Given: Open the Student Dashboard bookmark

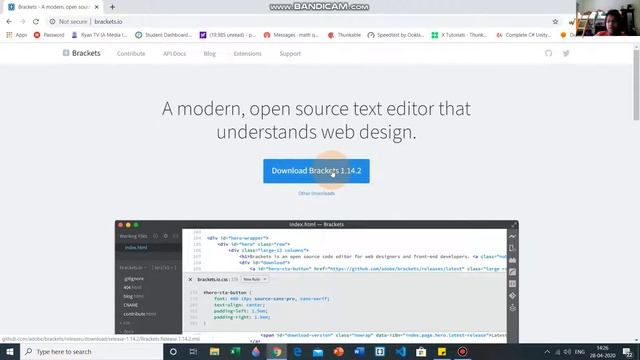Looking at the screenshot, I should (163, 35).
